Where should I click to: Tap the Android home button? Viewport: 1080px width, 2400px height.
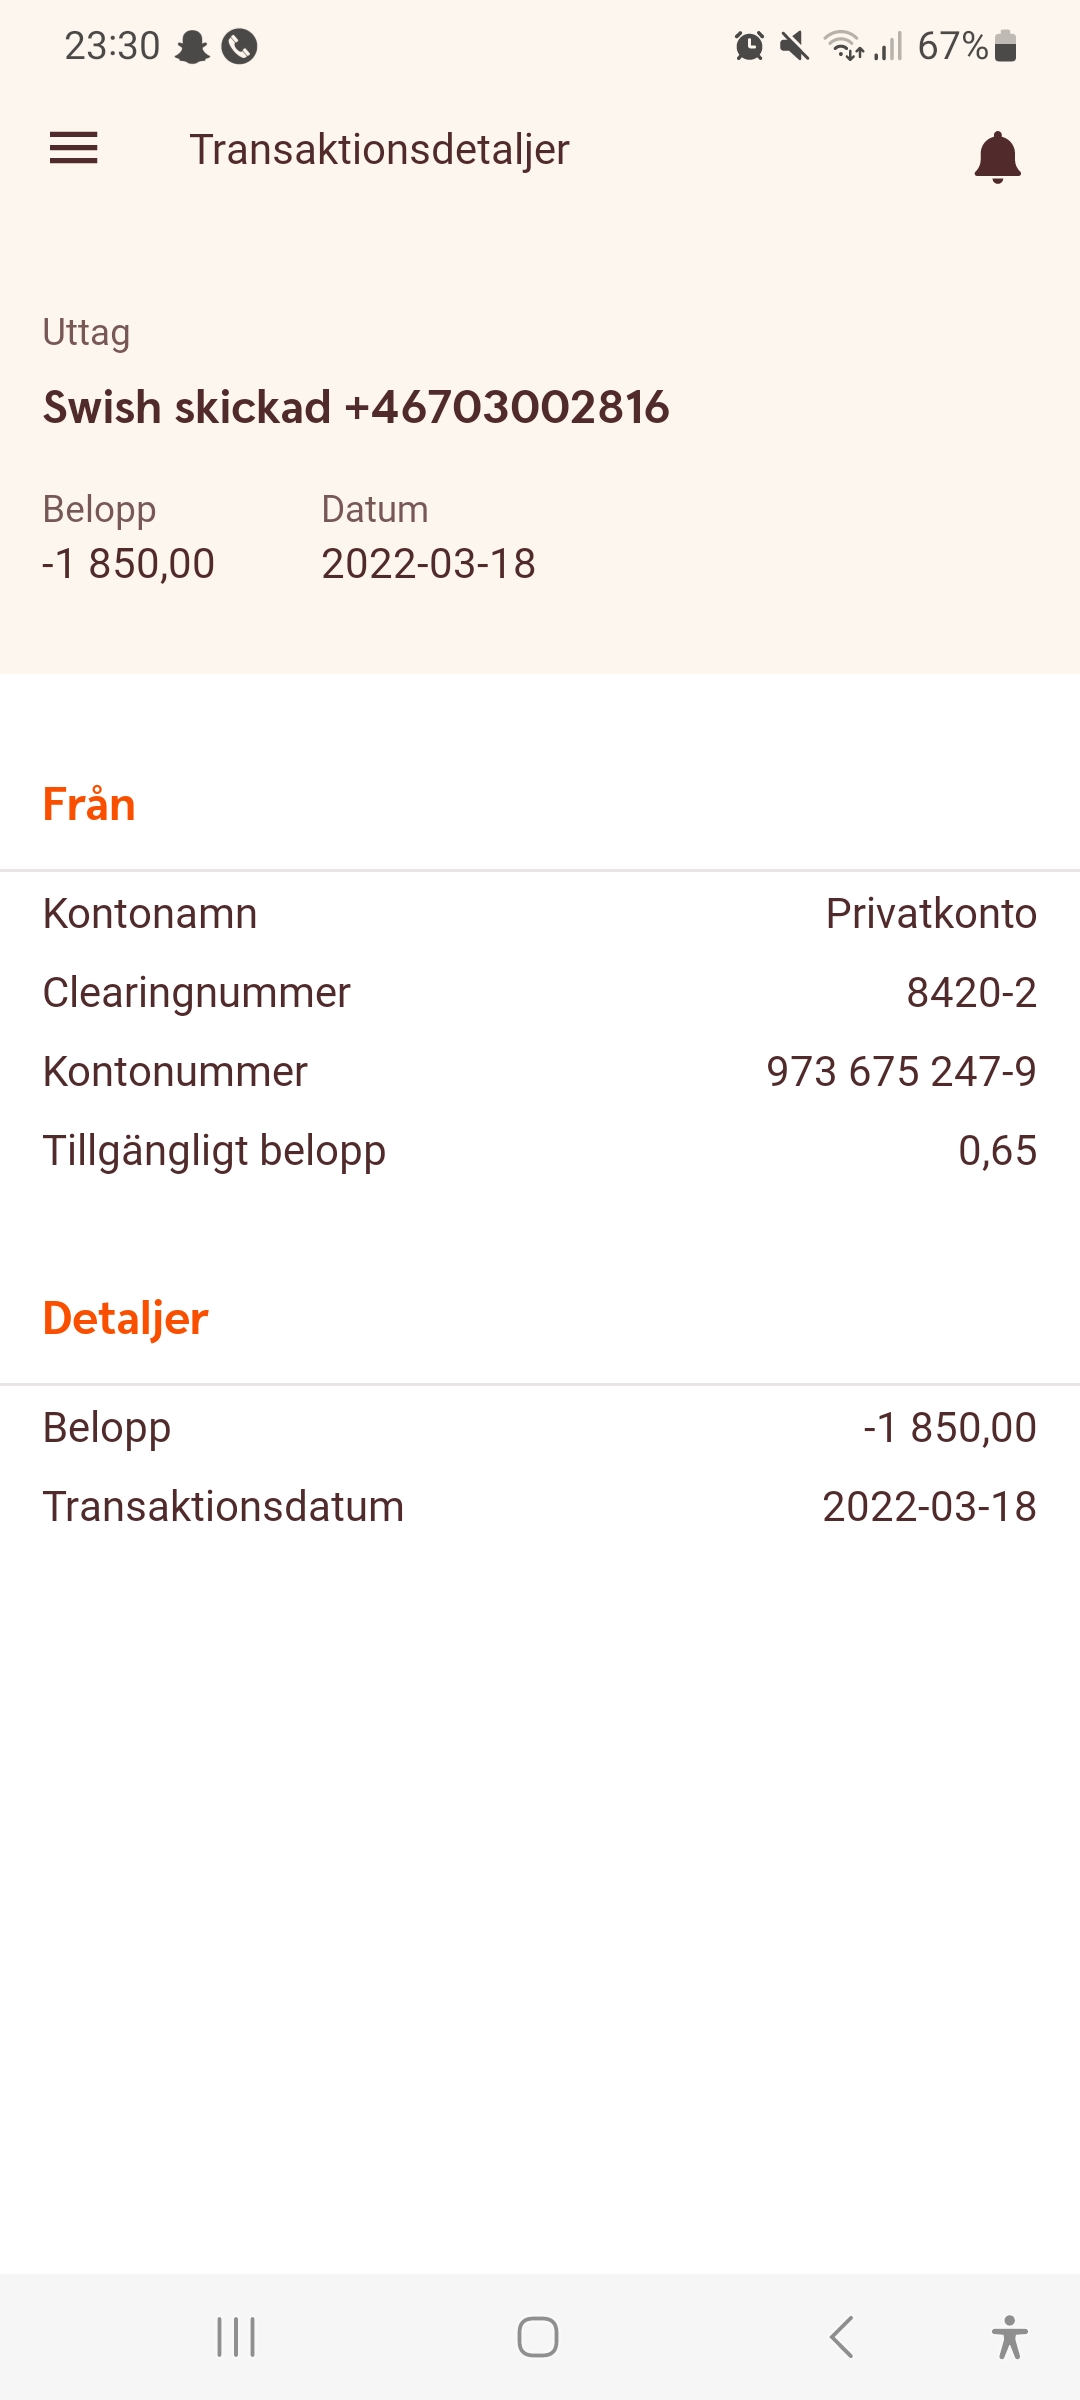coord(537,2337)
